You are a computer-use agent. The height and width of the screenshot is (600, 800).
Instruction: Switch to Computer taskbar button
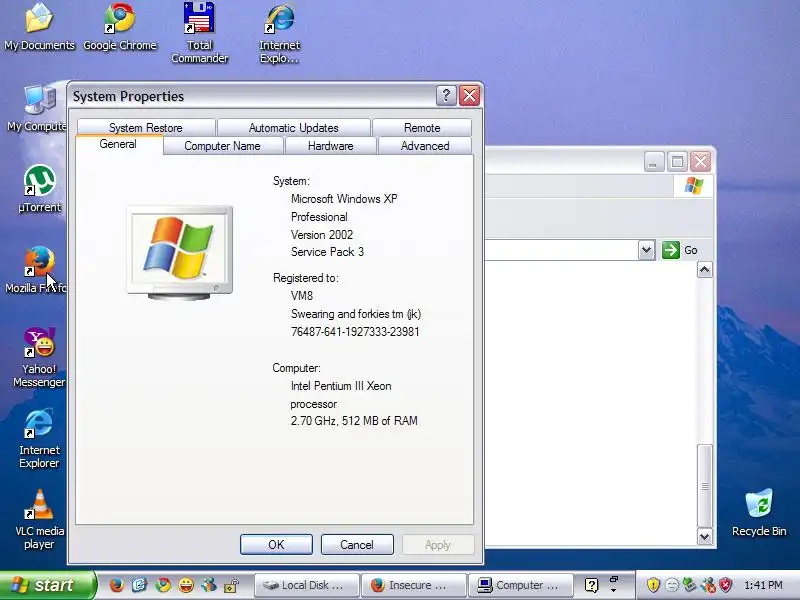click(521, 585)
